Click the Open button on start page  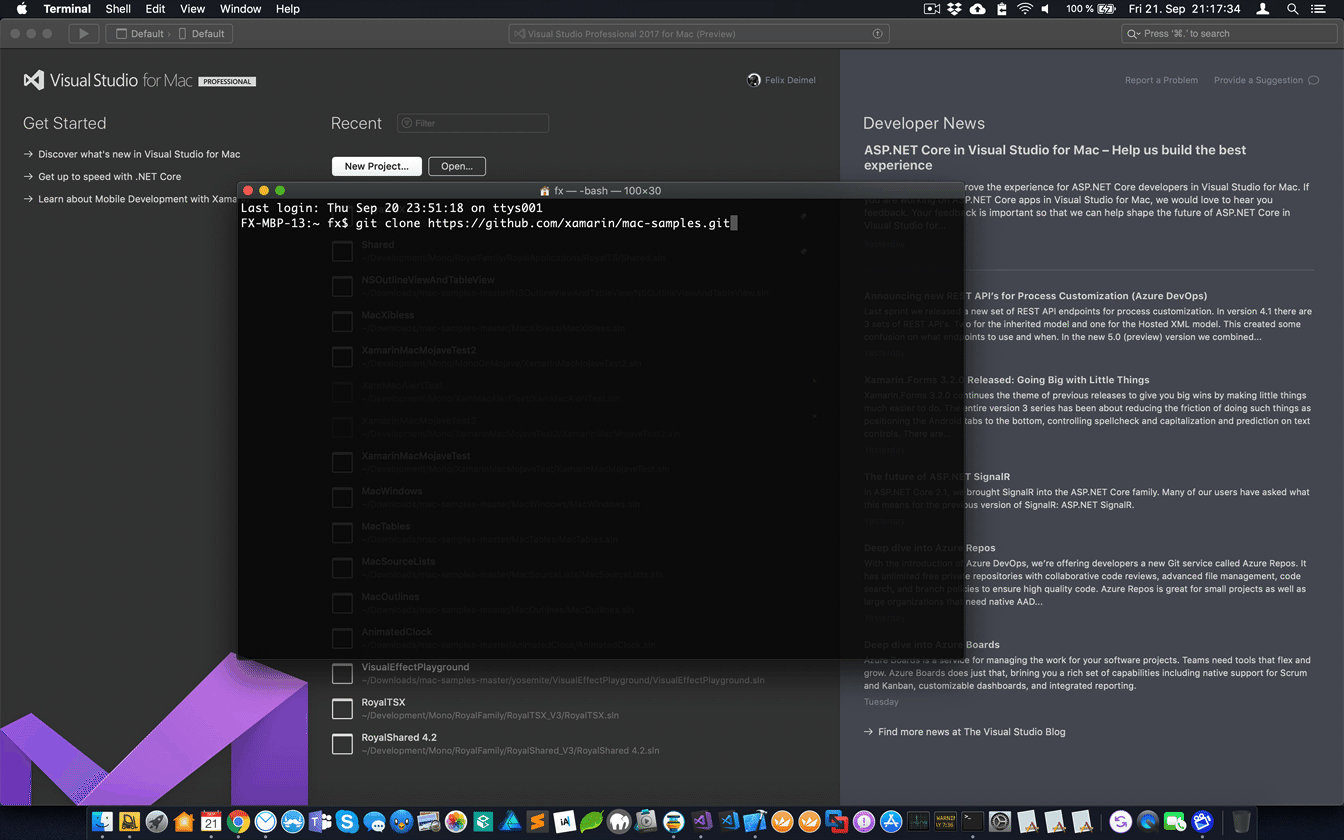[x=457, y=166]
